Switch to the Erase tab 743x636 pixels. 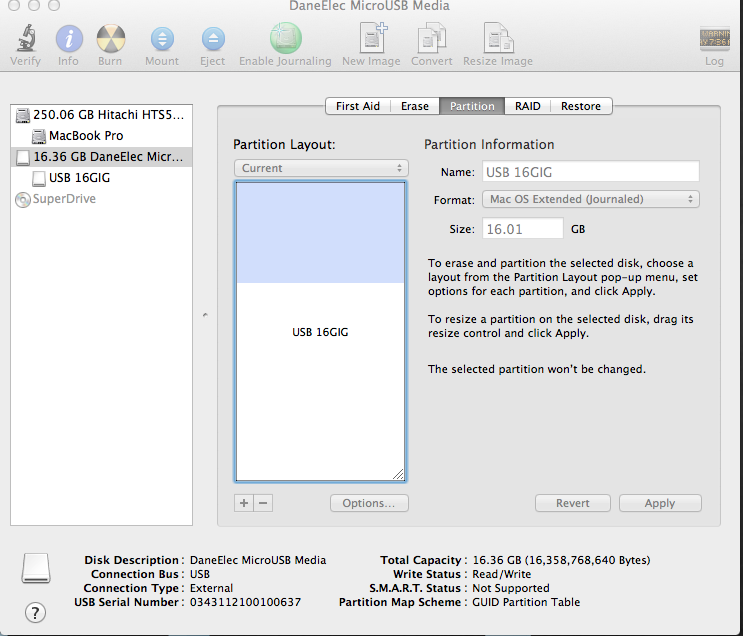pos(415,106)
